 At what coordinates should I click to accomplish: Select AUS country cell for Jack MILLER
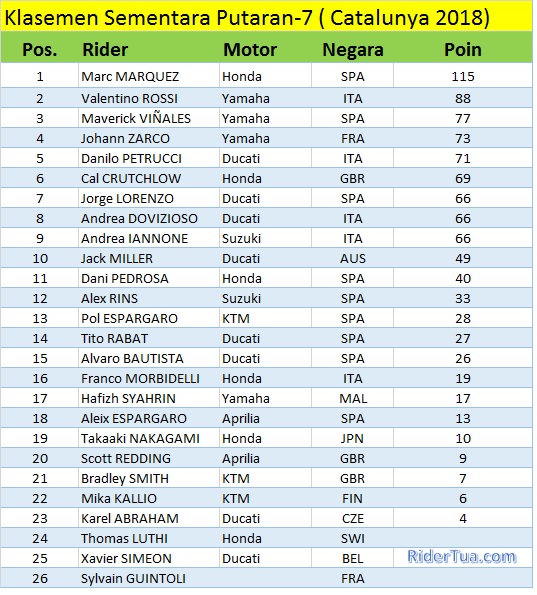[x=353, y=258]
